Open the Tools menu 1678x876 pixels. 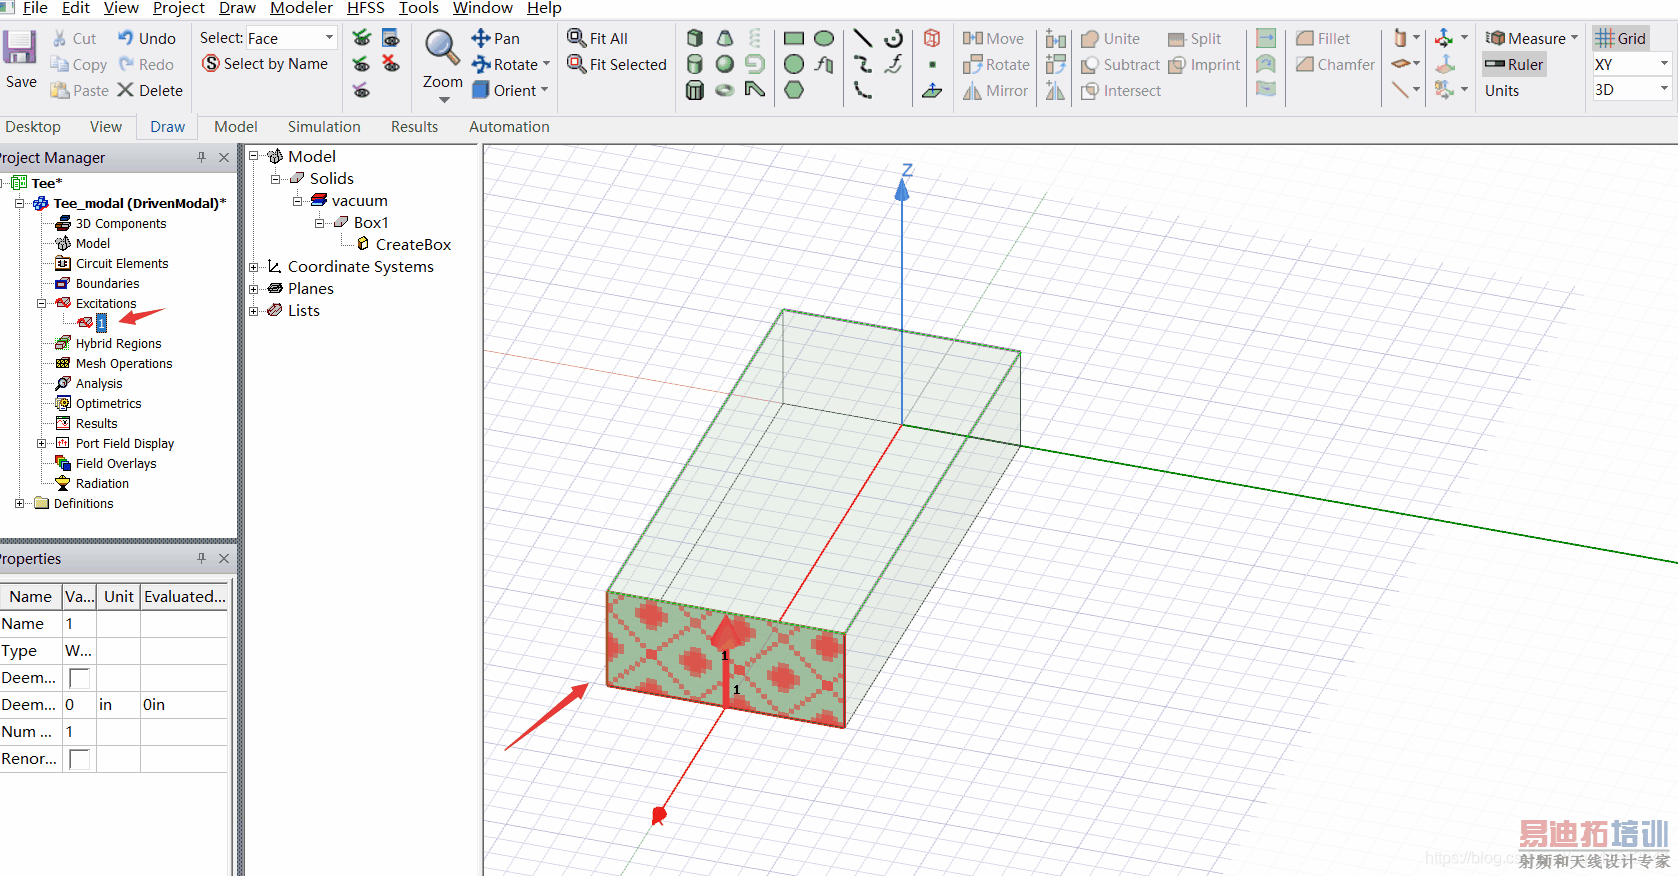point(419,8)
